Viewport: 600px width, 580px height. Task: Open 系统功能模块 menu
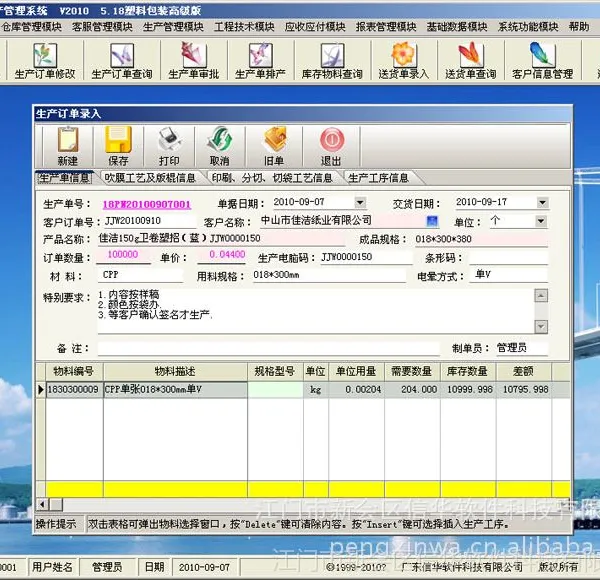pos(528,27)
